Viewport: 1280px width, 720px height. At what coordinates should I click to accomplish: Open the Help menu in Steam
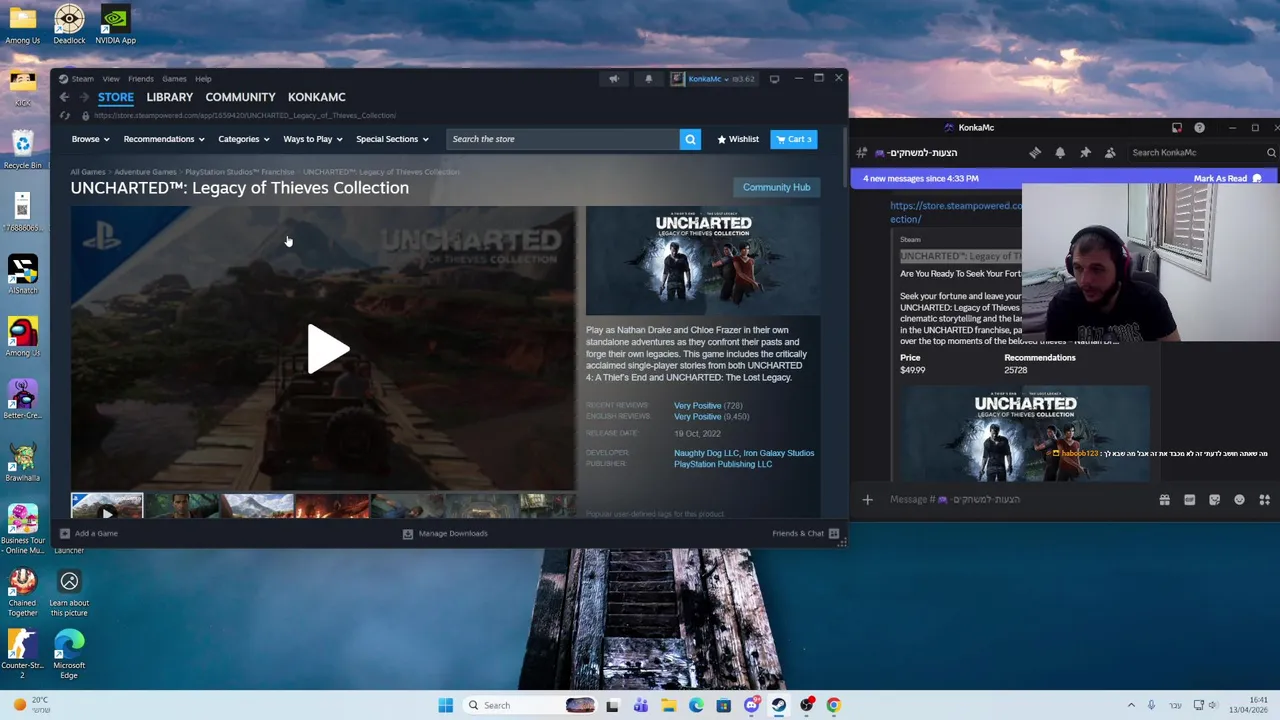tap(203, 79)
